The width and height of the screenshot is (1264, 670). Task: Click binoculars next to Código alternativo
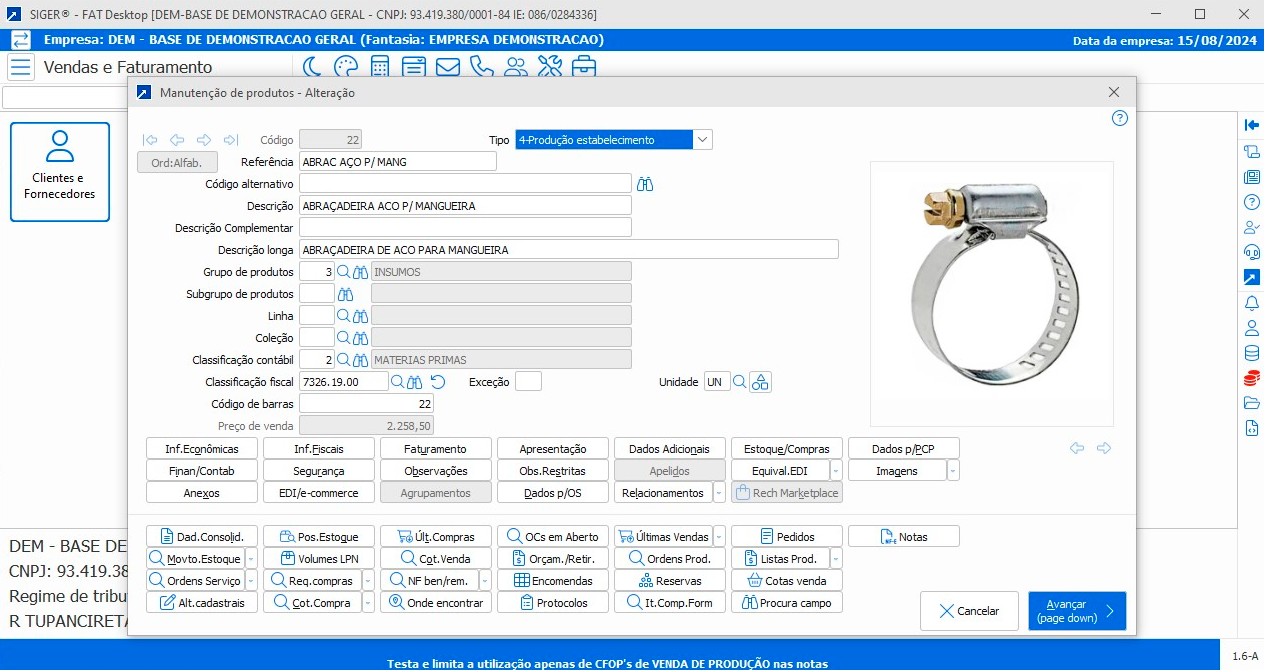tap(646, 184)
